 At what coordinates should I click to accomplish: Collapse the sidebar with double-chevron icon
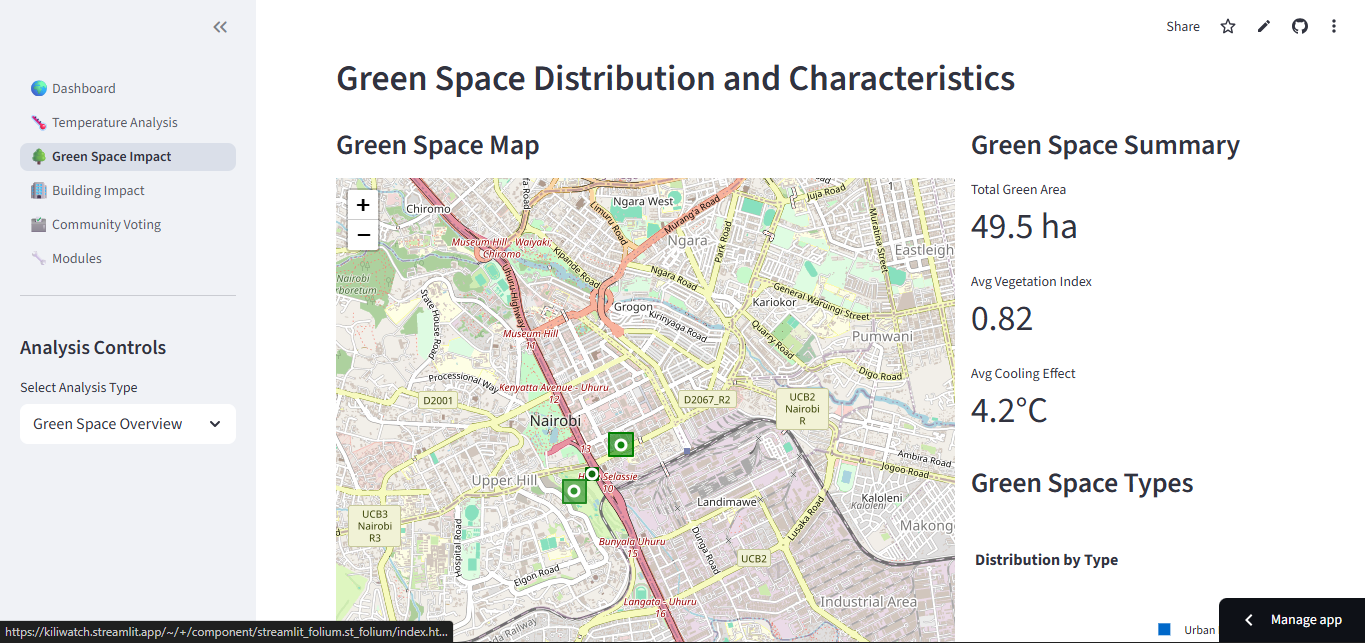tap(220, 27)
